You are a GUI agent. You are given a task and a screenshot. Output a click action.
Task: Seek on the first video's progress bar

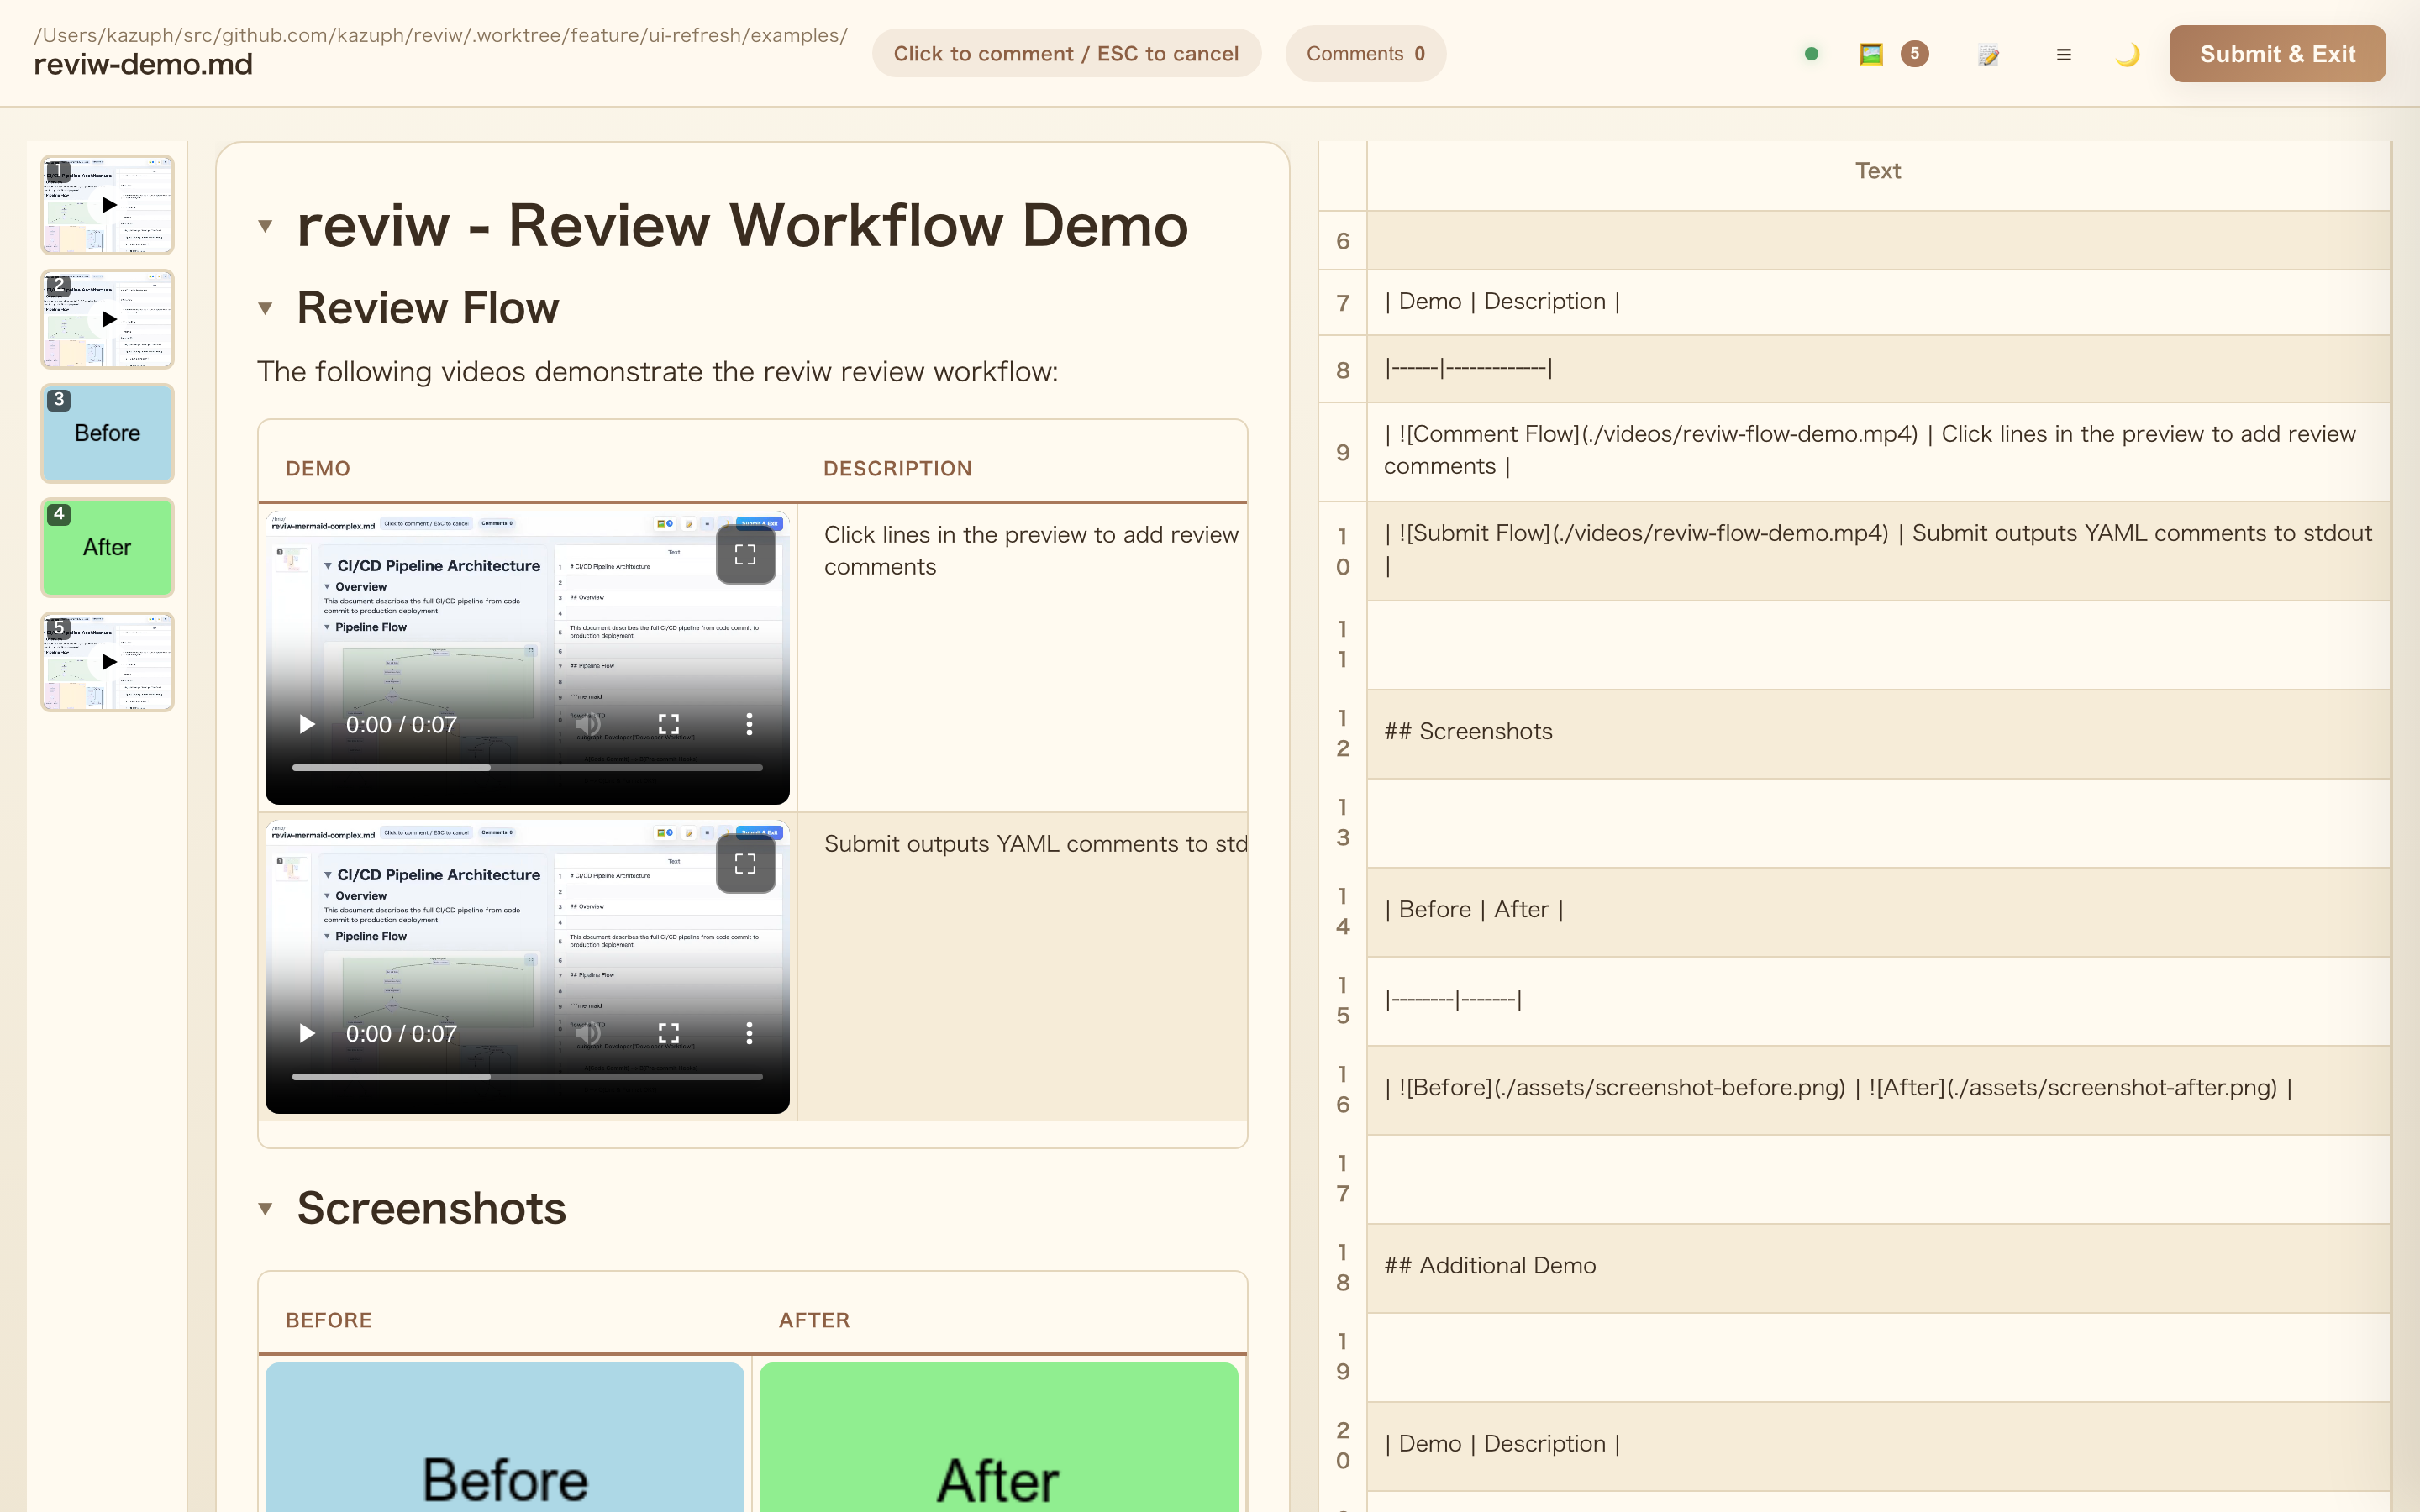(x=527, y=768)
